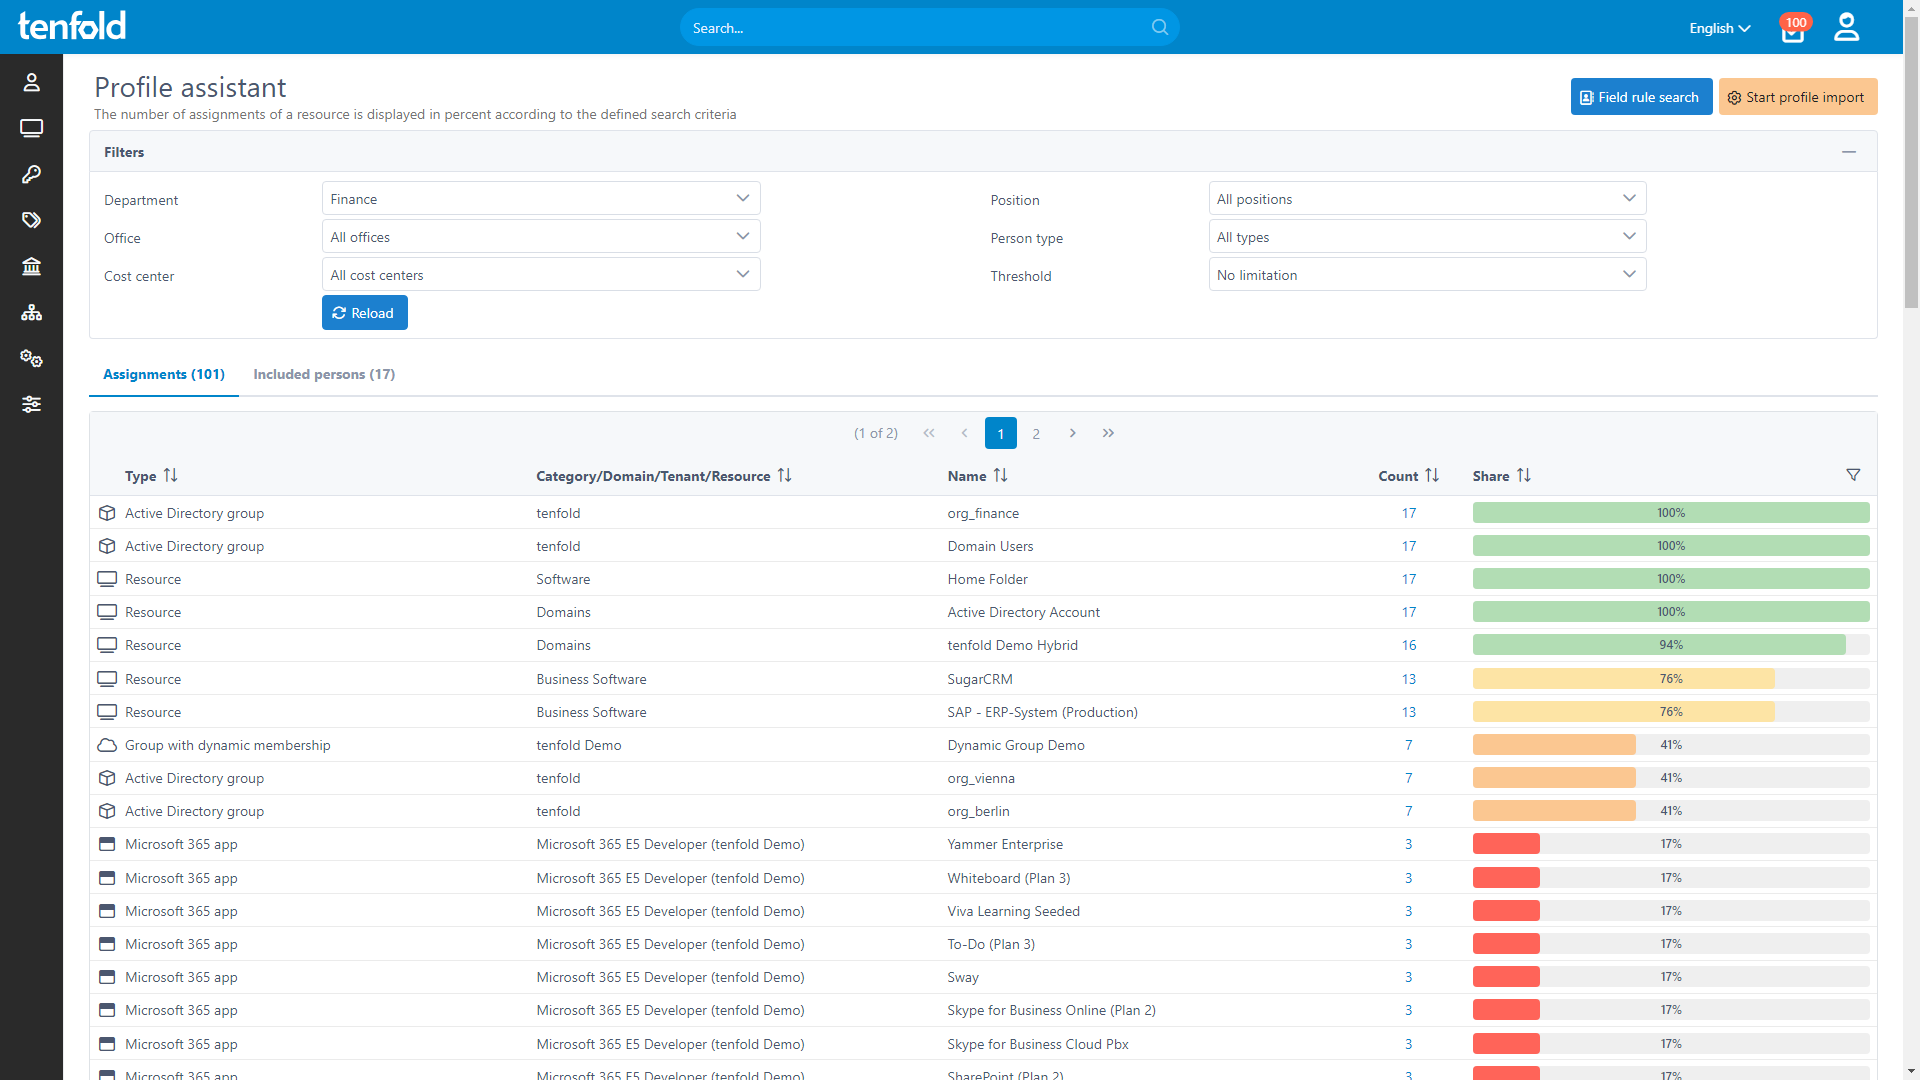This screenshot has width=1920, height=1080.
Task: Switch to Included persons (17) tab
Action: (x=324, y=374)
